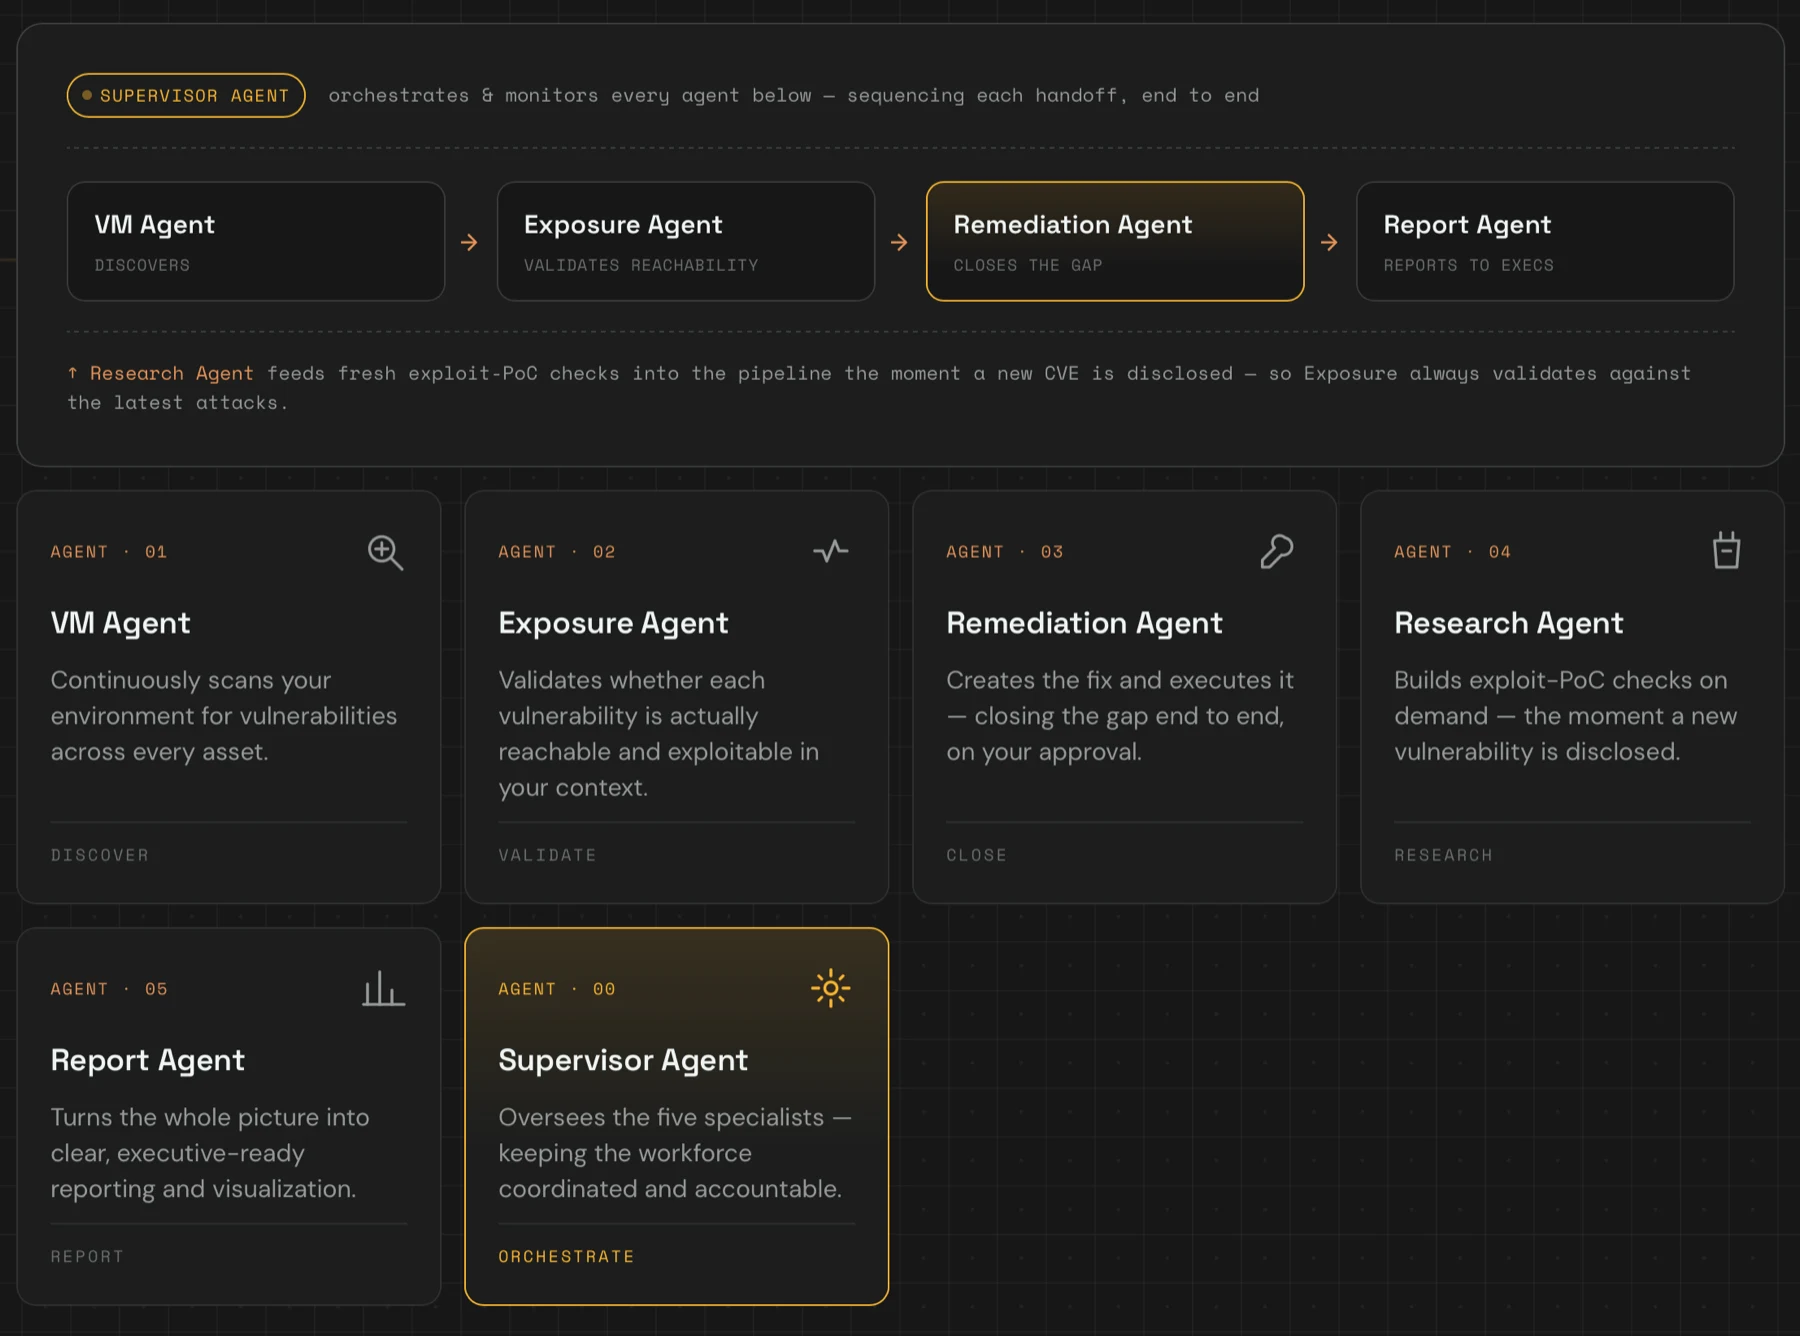This screenshot has width=1800, height=1336.
Task: Click the Remediation Agent card title
Action: (x=1084, y=623)
